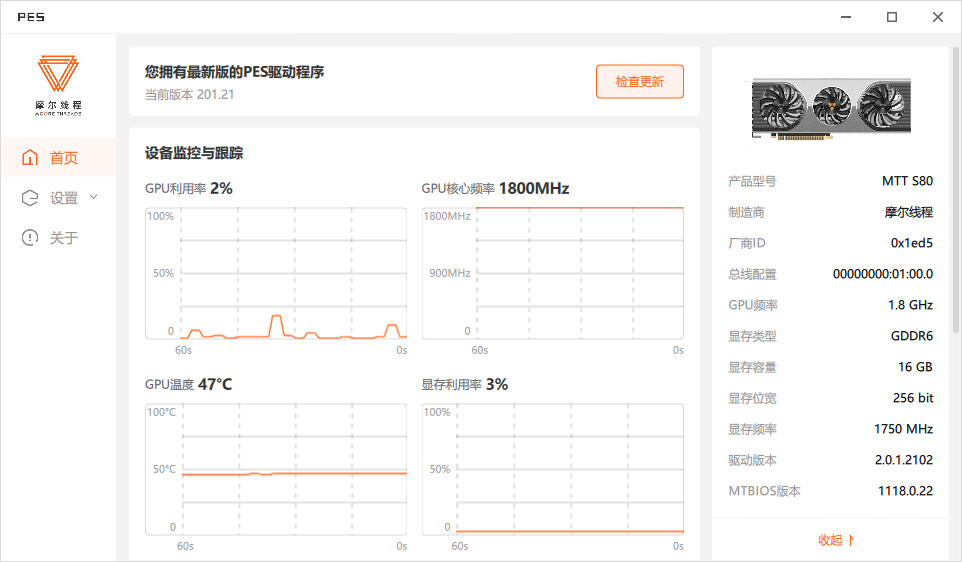Collapse the device info panel via 收起
This screenshot has height=562, width=962.
(836, 540)
